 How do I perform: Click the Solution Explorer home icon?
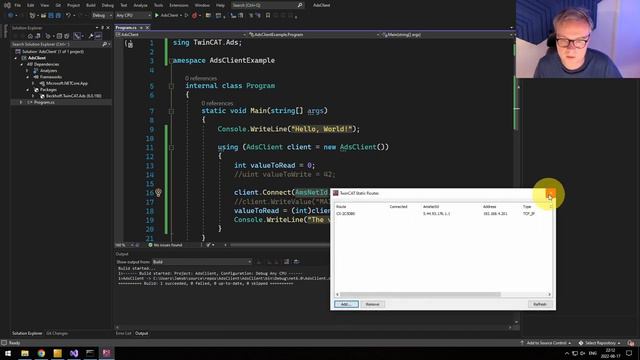[30, 36]
